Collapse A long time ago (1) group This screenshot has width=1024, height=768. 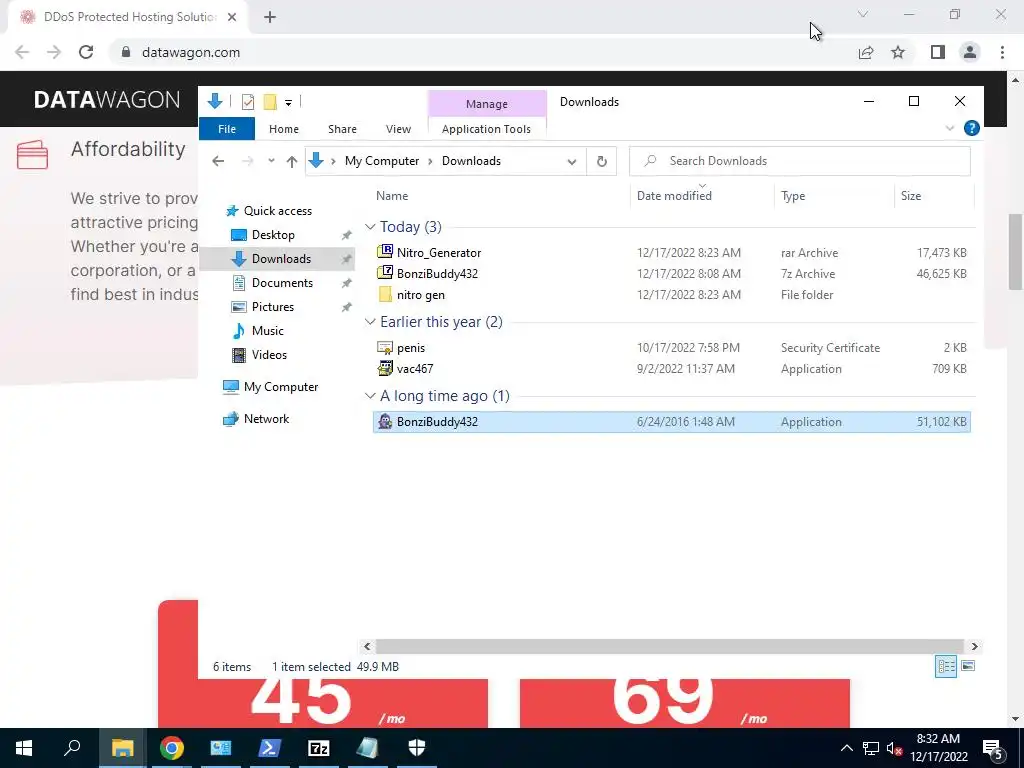(x=370, y=396)
